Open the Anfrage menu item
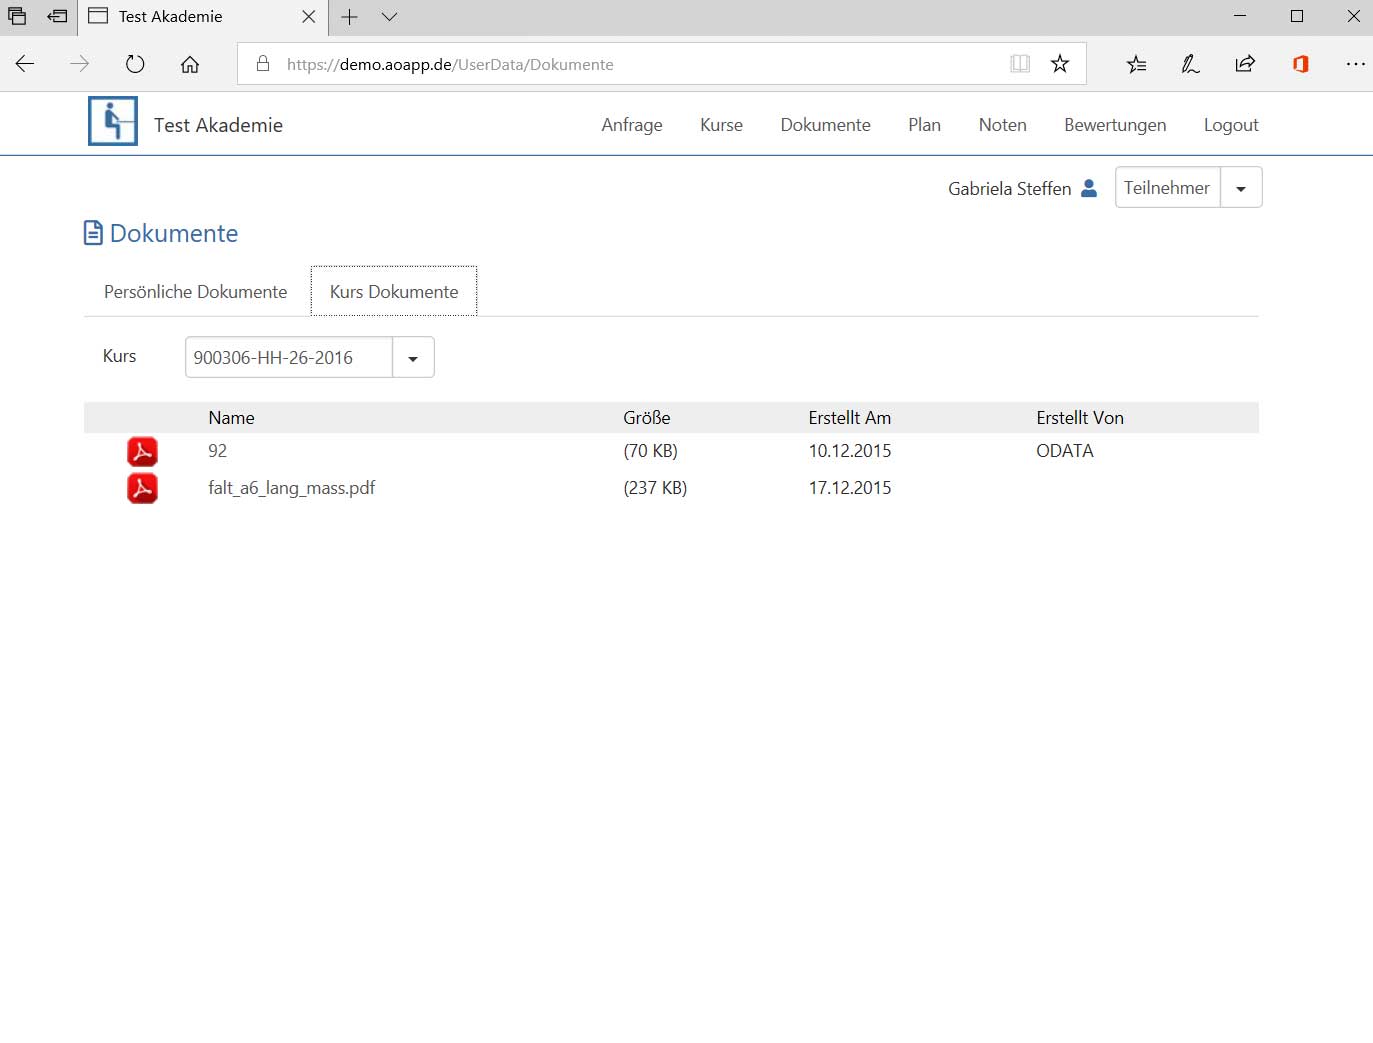The image size is (1373, 1043). tap(632, 125)
